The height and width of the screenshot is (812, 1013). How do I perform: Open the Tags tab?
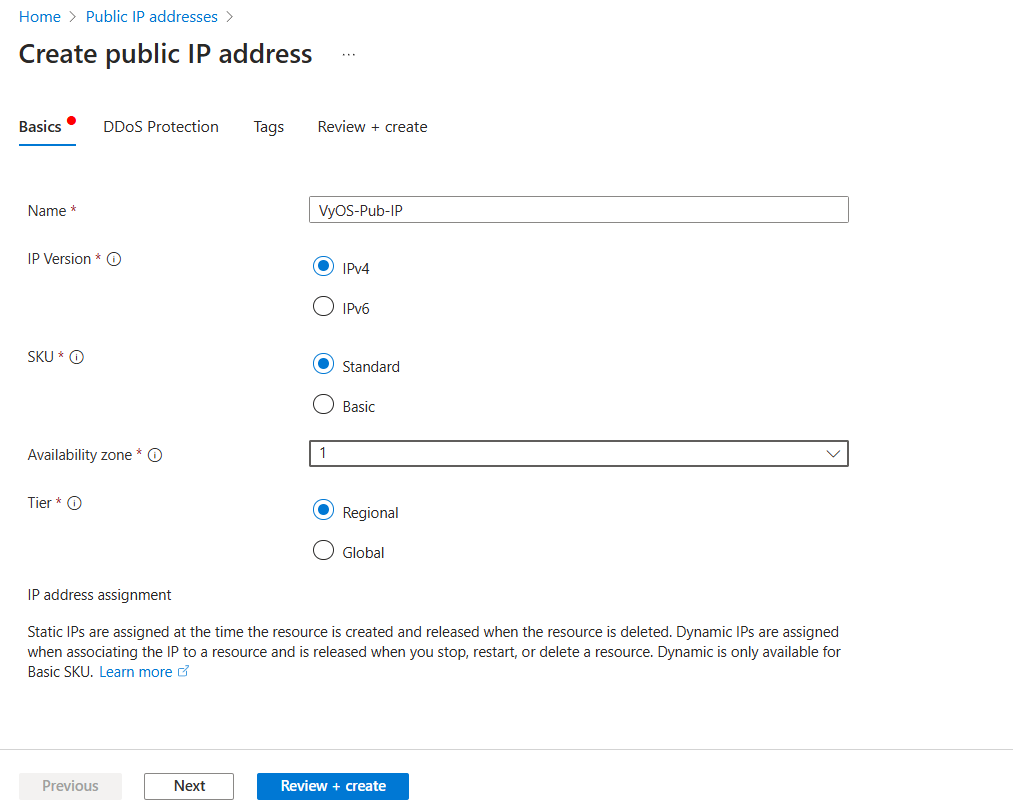pos(268,127)
